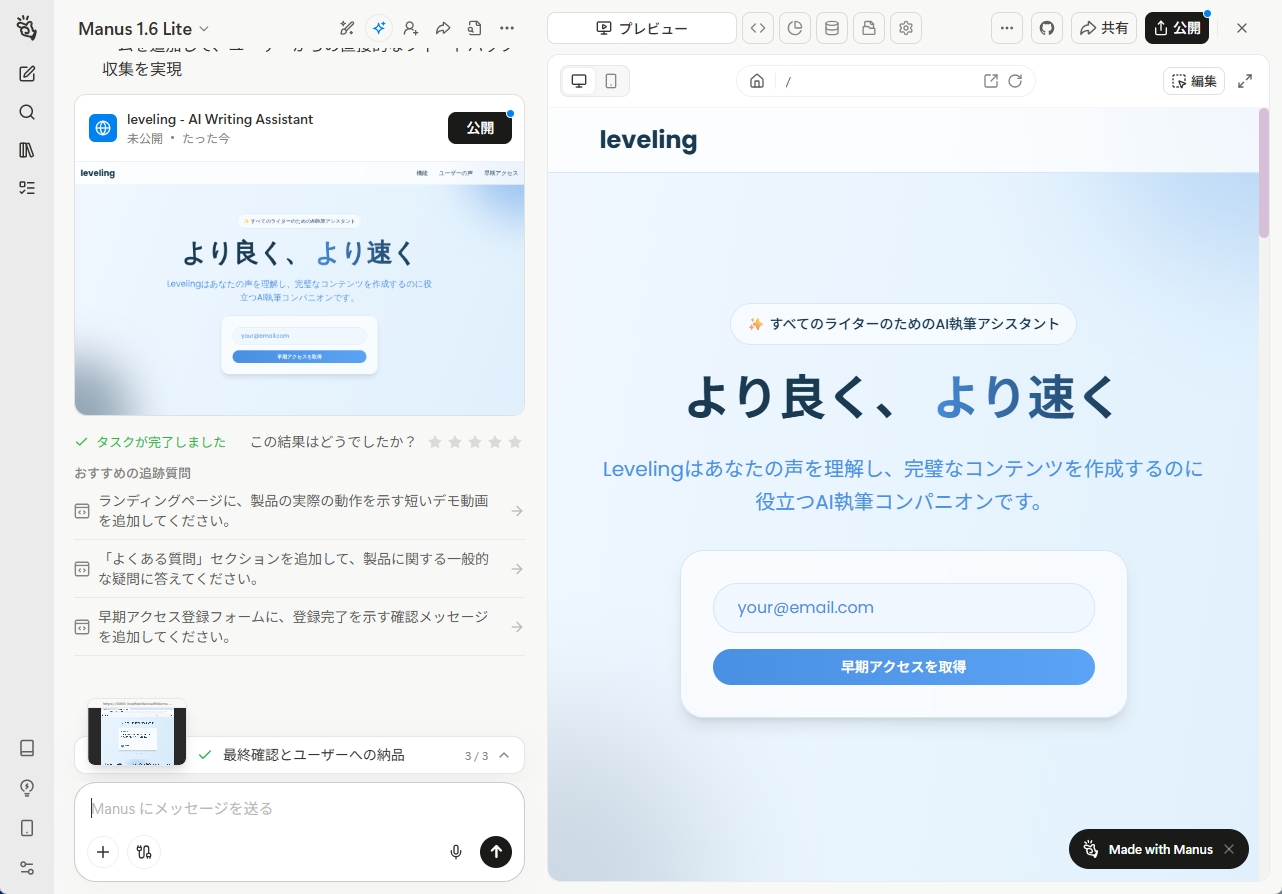Select the プレビュー tab

[642, 28]
